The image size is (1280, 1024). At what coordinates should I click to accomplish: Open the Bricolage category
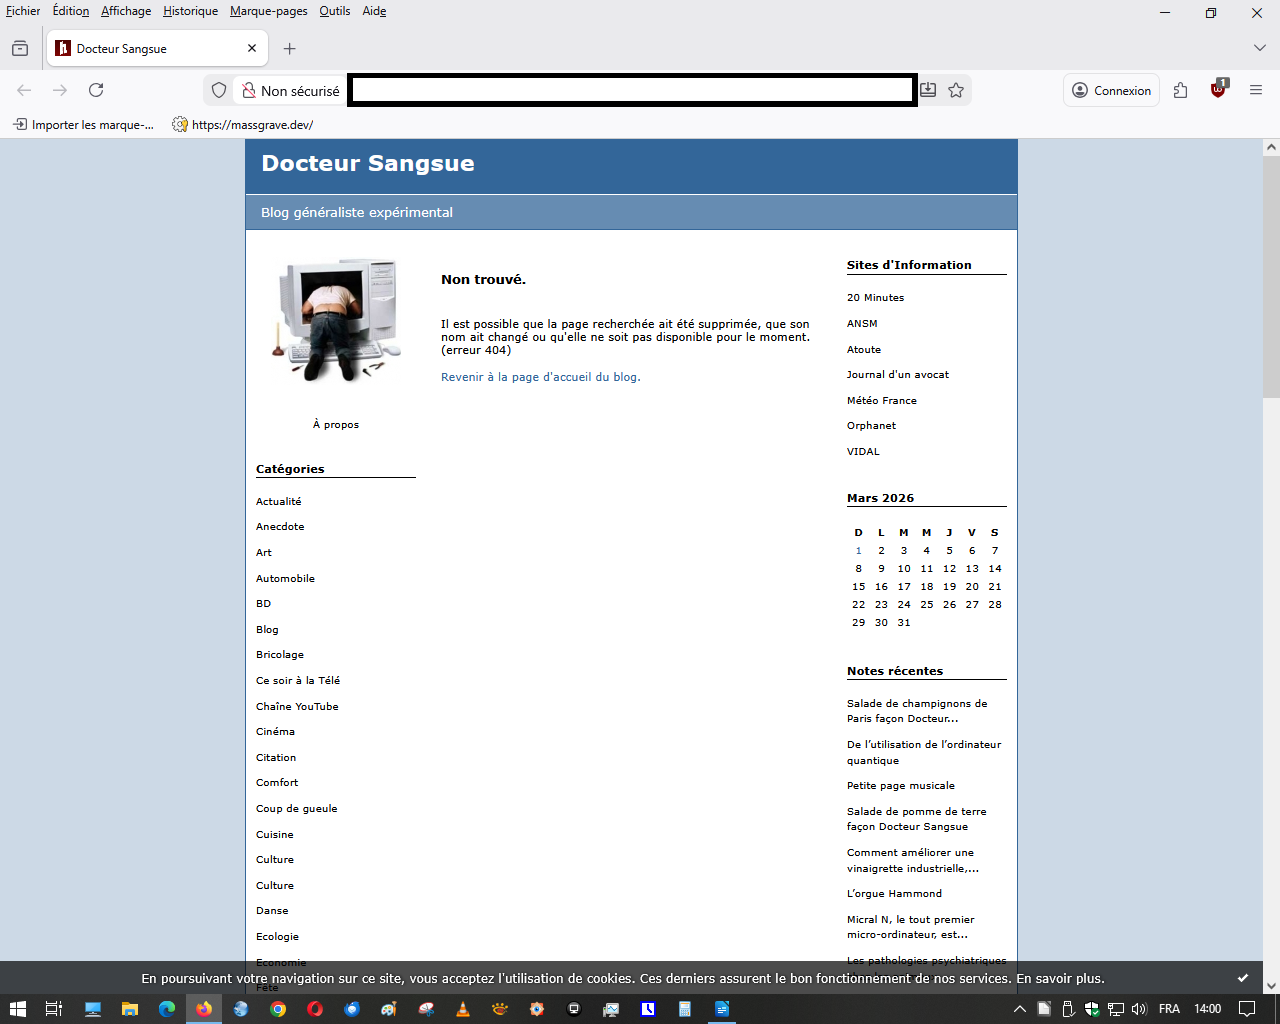(x=280, y=654)
